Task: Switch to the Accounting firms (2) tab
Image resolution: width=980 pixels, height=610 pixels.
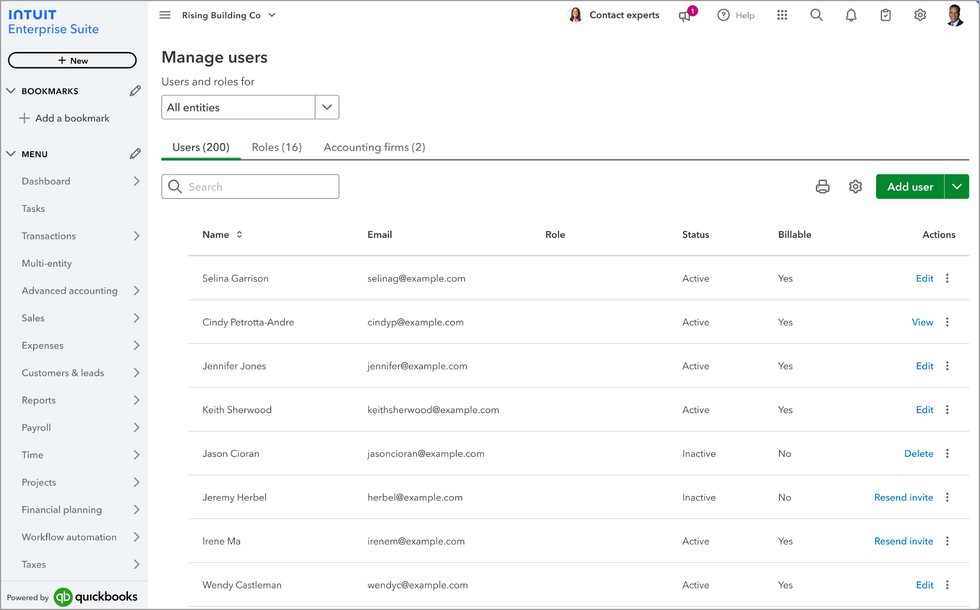Action: click(374, 147)
